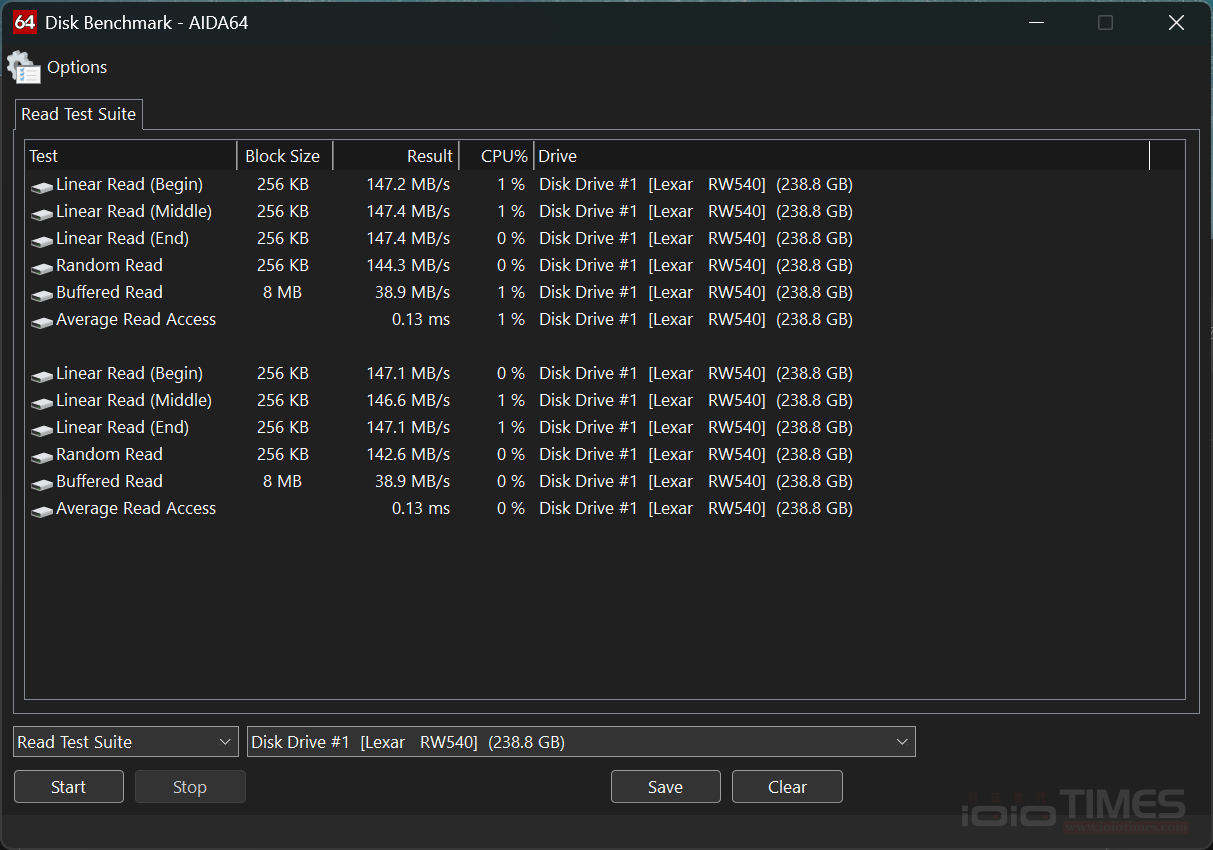Sort by the Block Size column header
Screen dimensions: 1213x850
(284, 156)
